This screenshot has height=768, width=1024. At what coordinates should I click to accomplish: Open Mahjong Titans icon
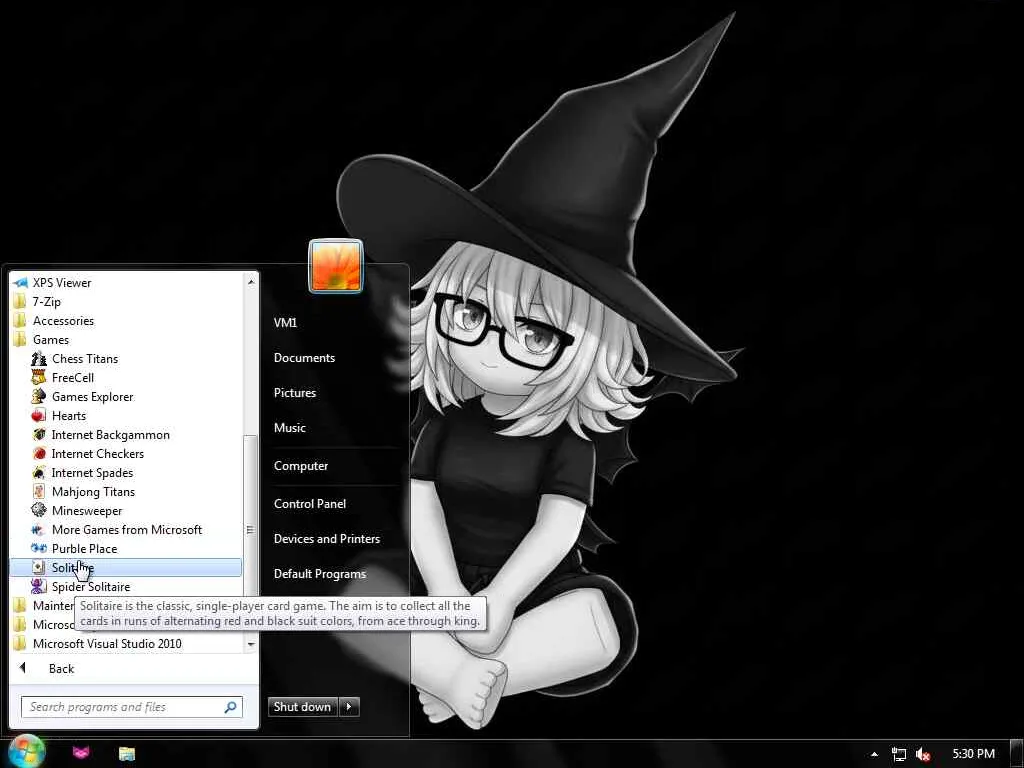coord(39,491)
